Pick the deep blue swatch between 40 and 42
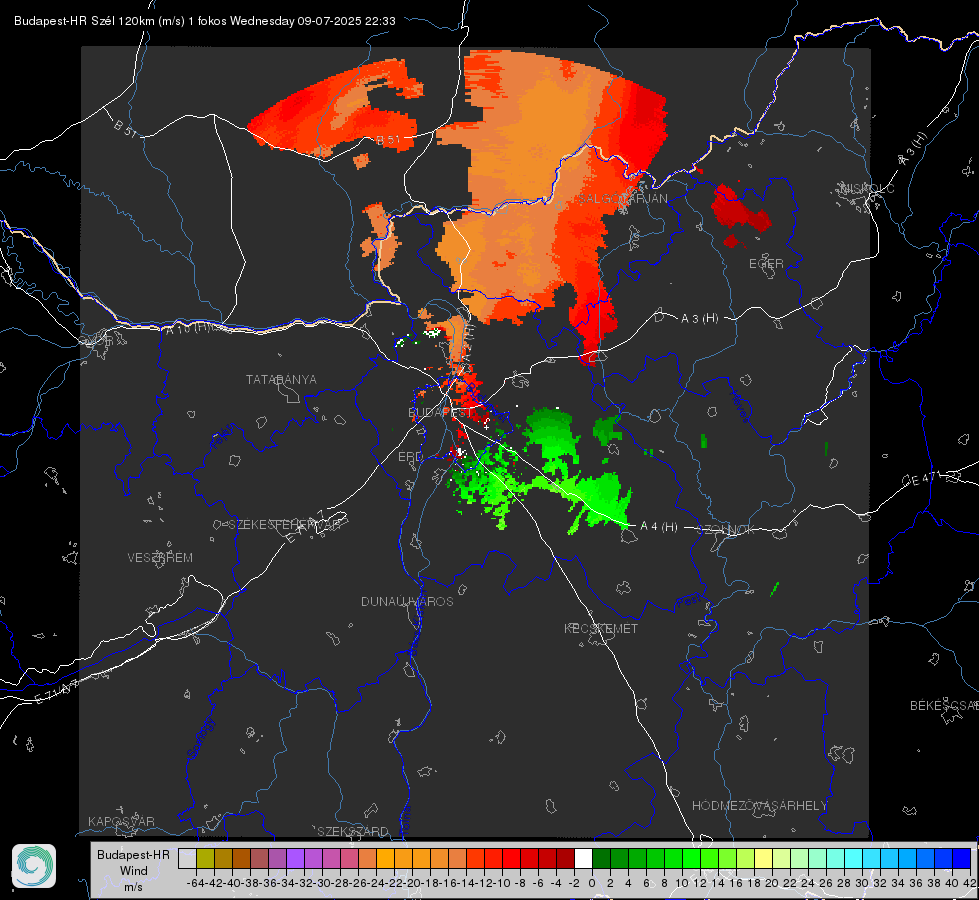Image resolution: width=979 pixels, height=900 pixels. [x=962, y=858]
